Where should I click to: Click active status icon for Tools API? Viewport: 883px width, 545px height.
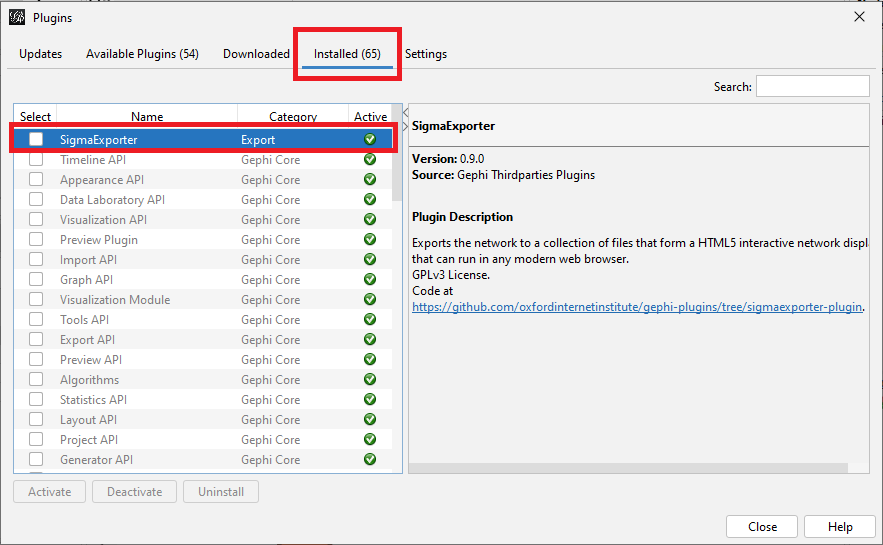(x=370, y=319)
